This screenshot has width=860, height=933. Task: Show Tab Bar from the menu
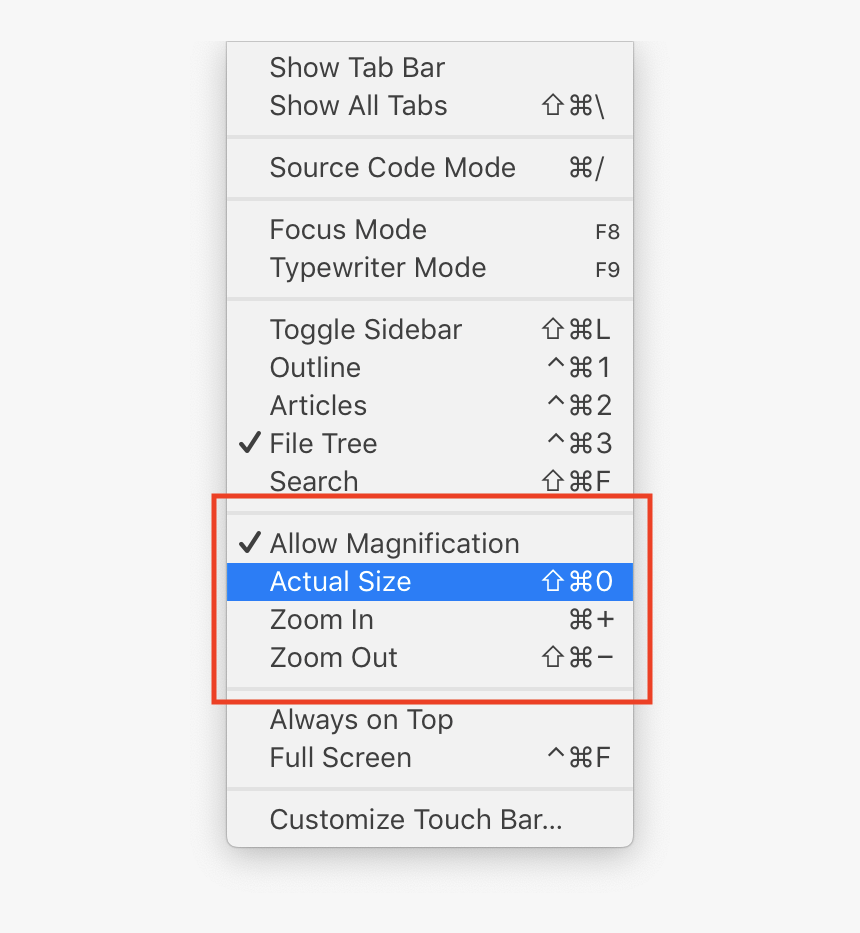(357, 68)
